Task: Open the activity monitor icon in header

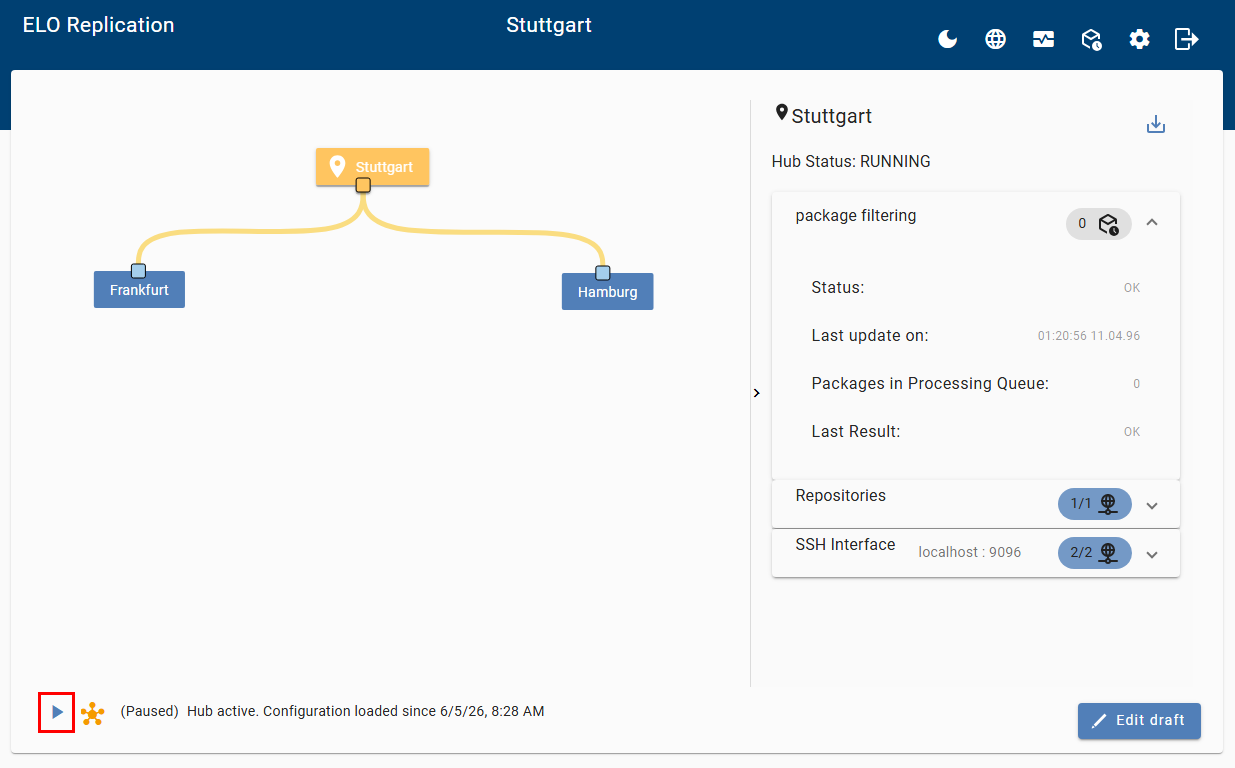Action: click(1043, 39)
